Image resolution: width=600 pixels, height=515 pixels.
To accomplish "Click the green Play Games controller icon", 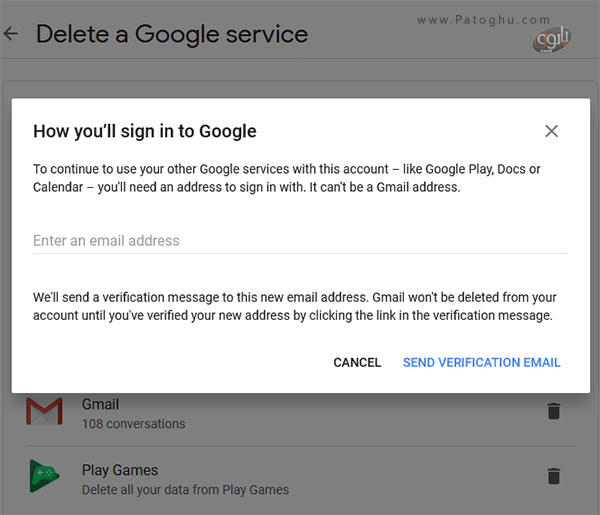I will click(44, 476).
